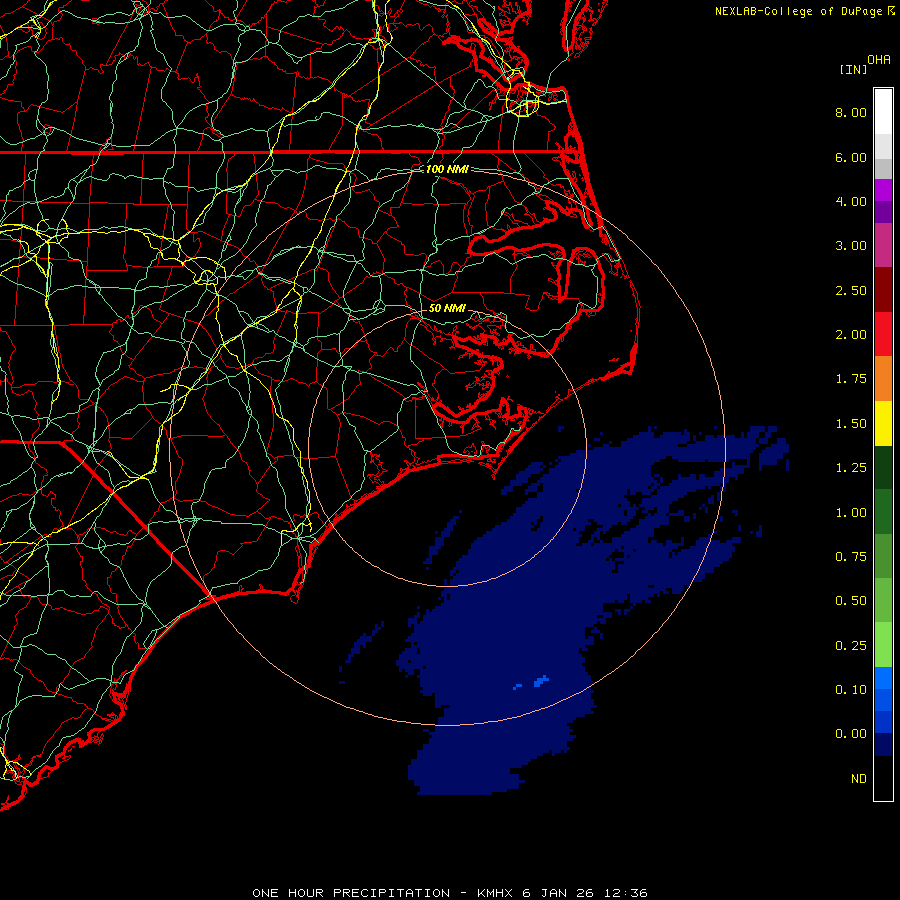900x900 pixels.
Task: Click the navy blue legend swatch
Action: [x=883, y=745]
